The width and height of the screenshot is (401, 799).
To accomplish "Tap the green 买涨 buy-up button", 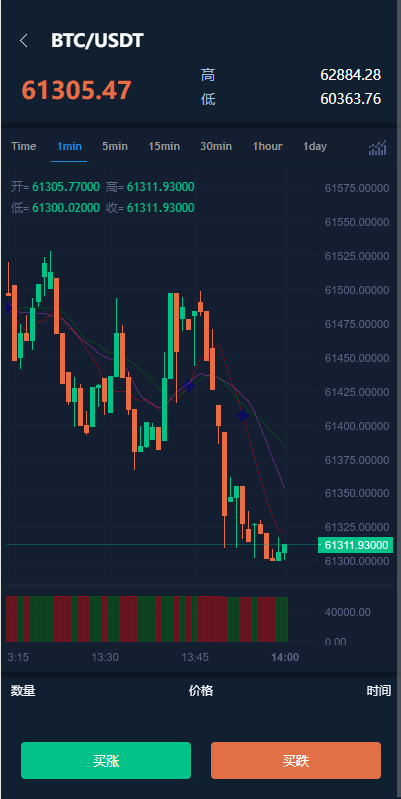I will click(x=106, y=760).
